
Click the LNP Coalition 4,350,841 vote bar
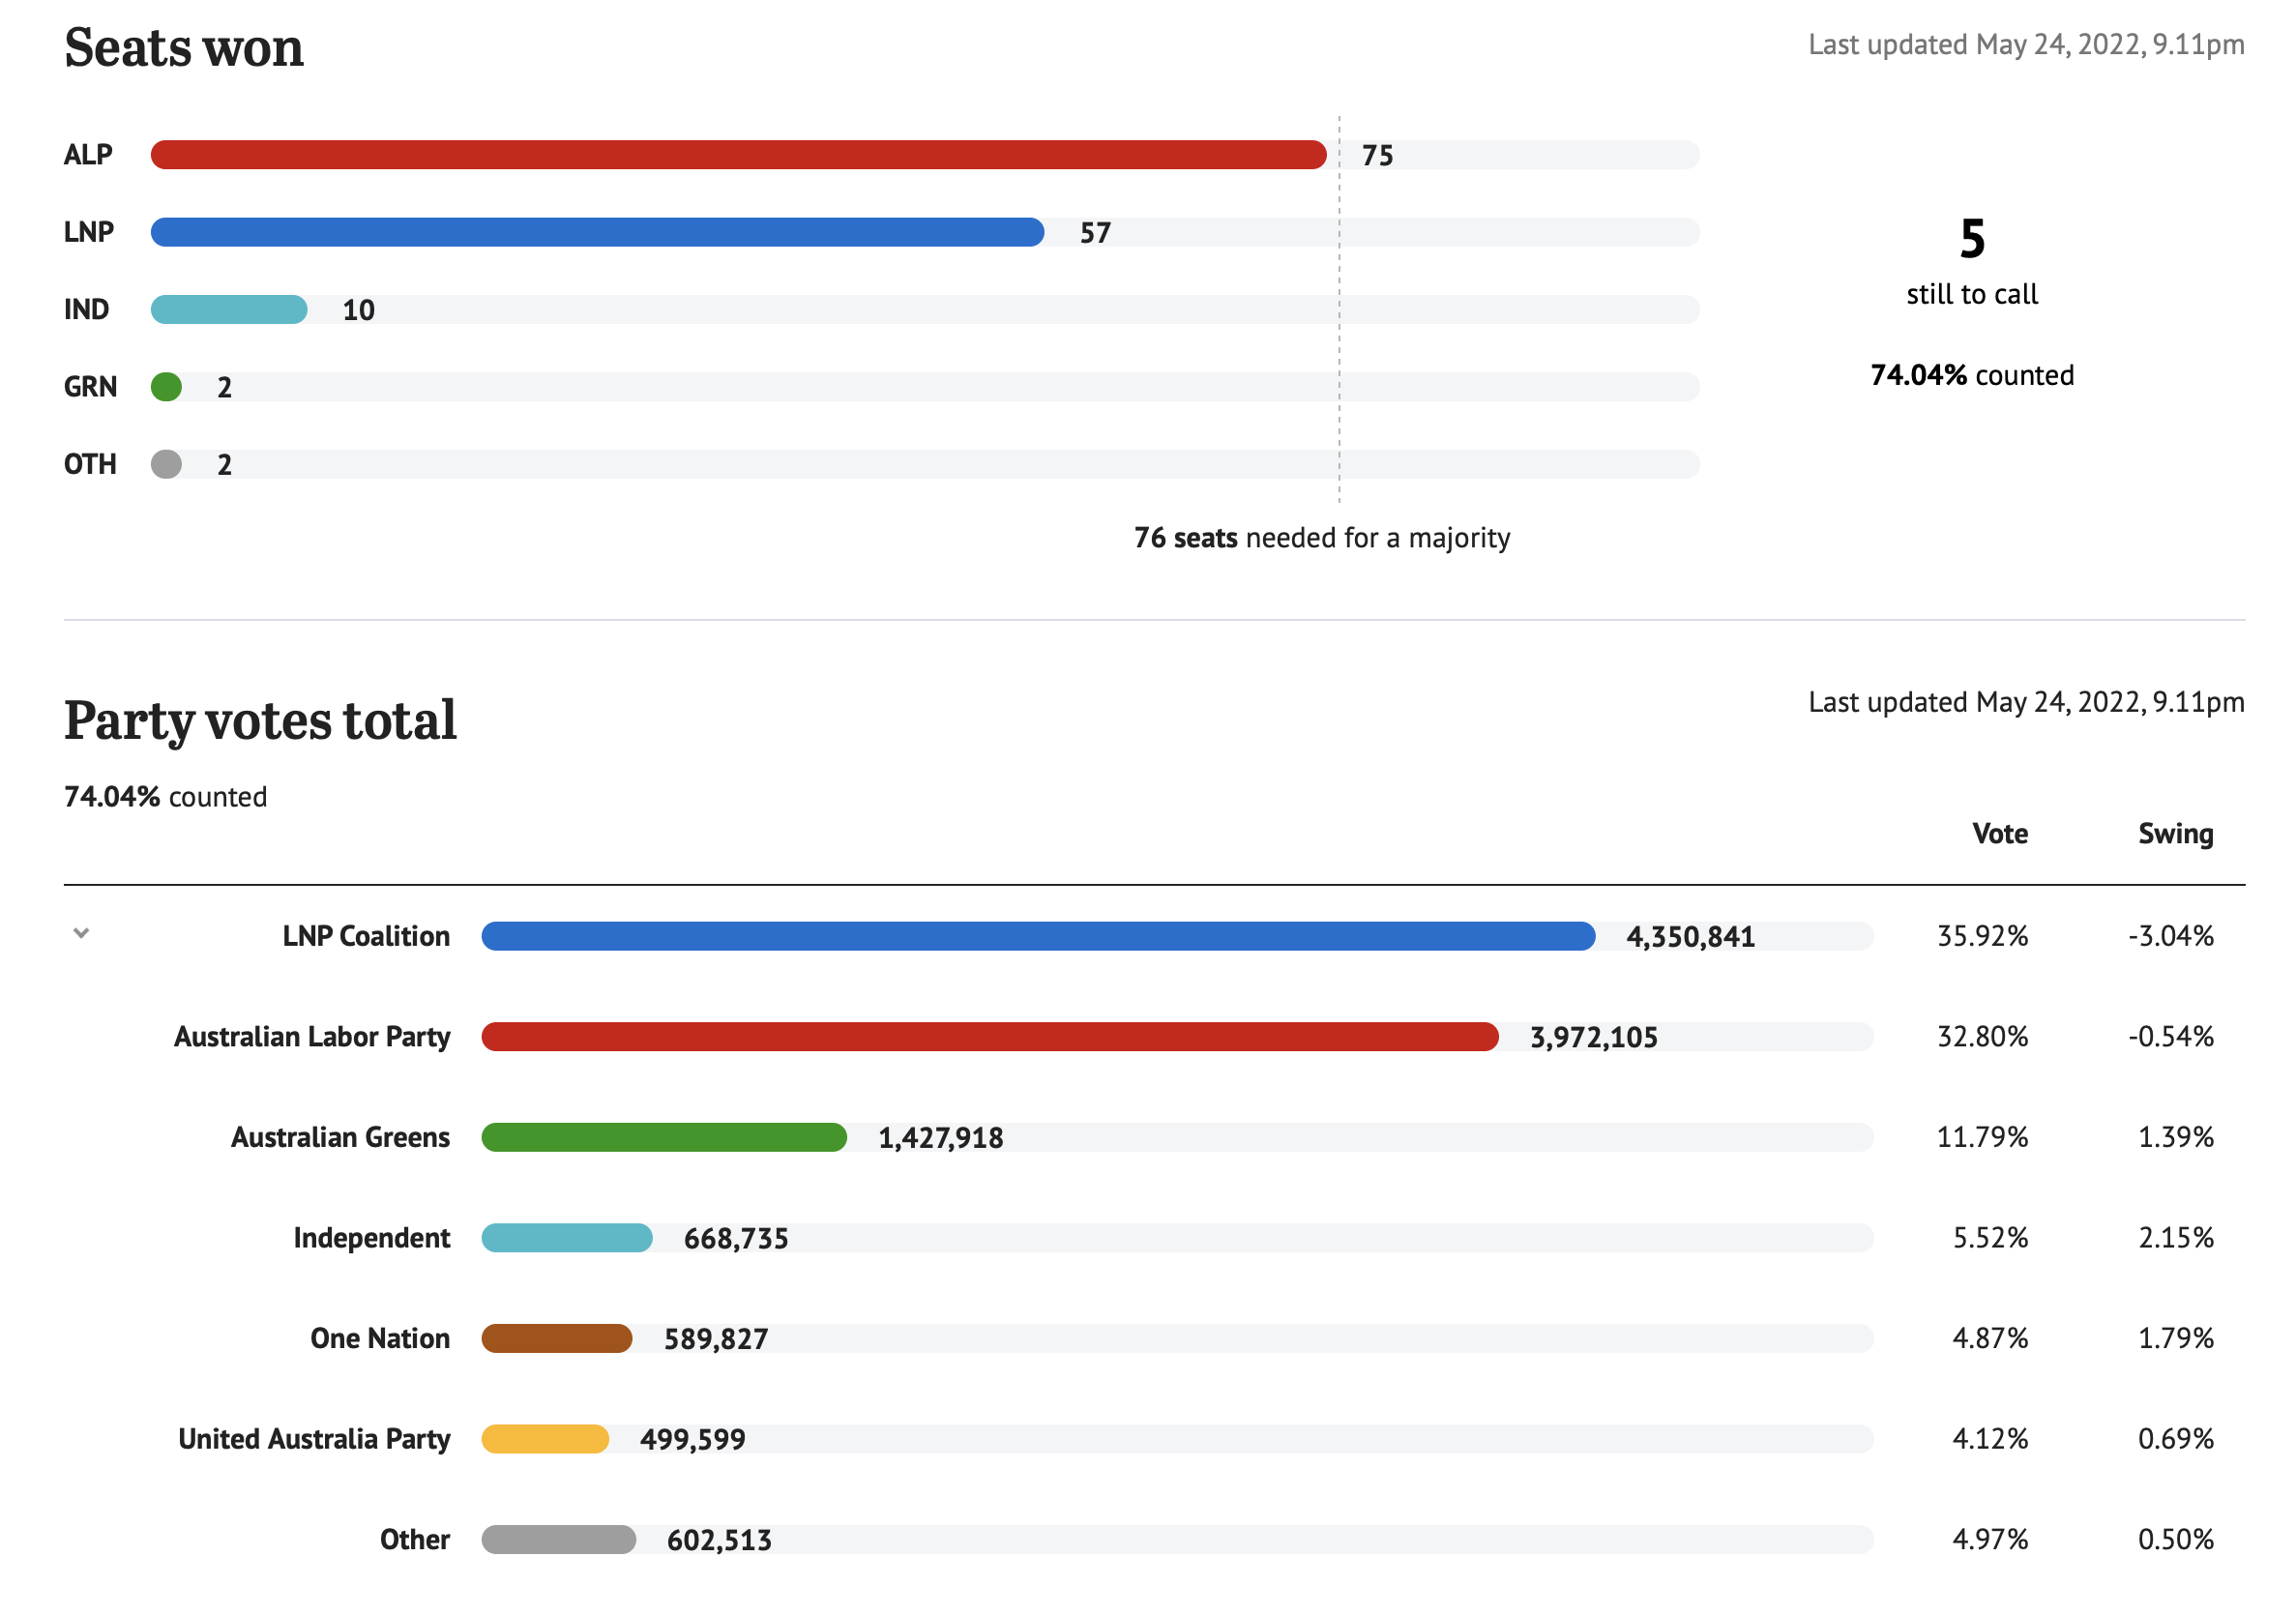[1038, 936]
